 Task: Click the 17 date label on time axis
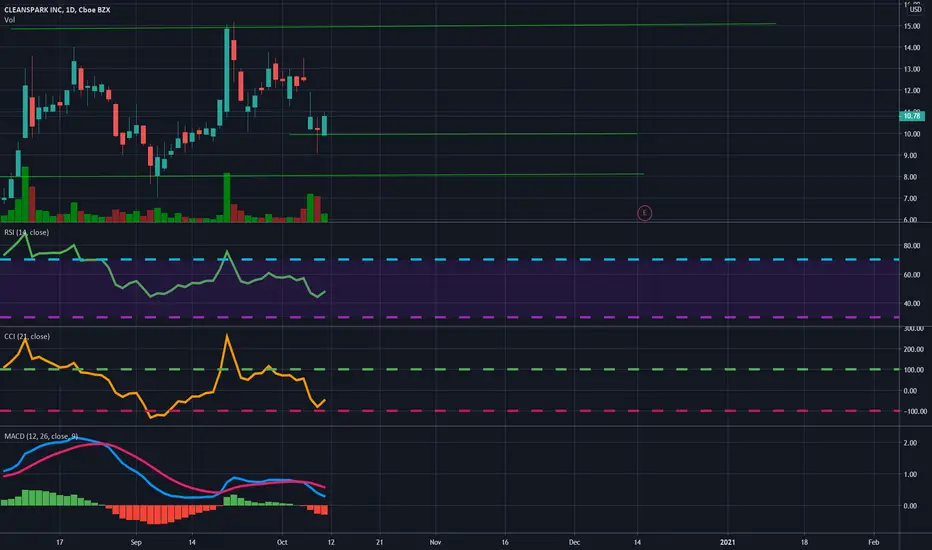(x=59, y=542)
